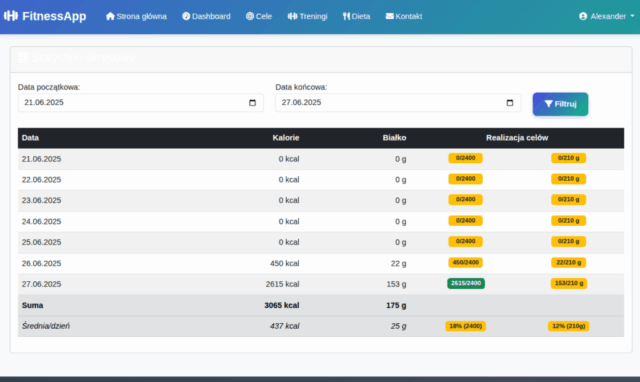Click the Data końcowa date field
Screen dimensions: 640x382
[x=398, y=103]
